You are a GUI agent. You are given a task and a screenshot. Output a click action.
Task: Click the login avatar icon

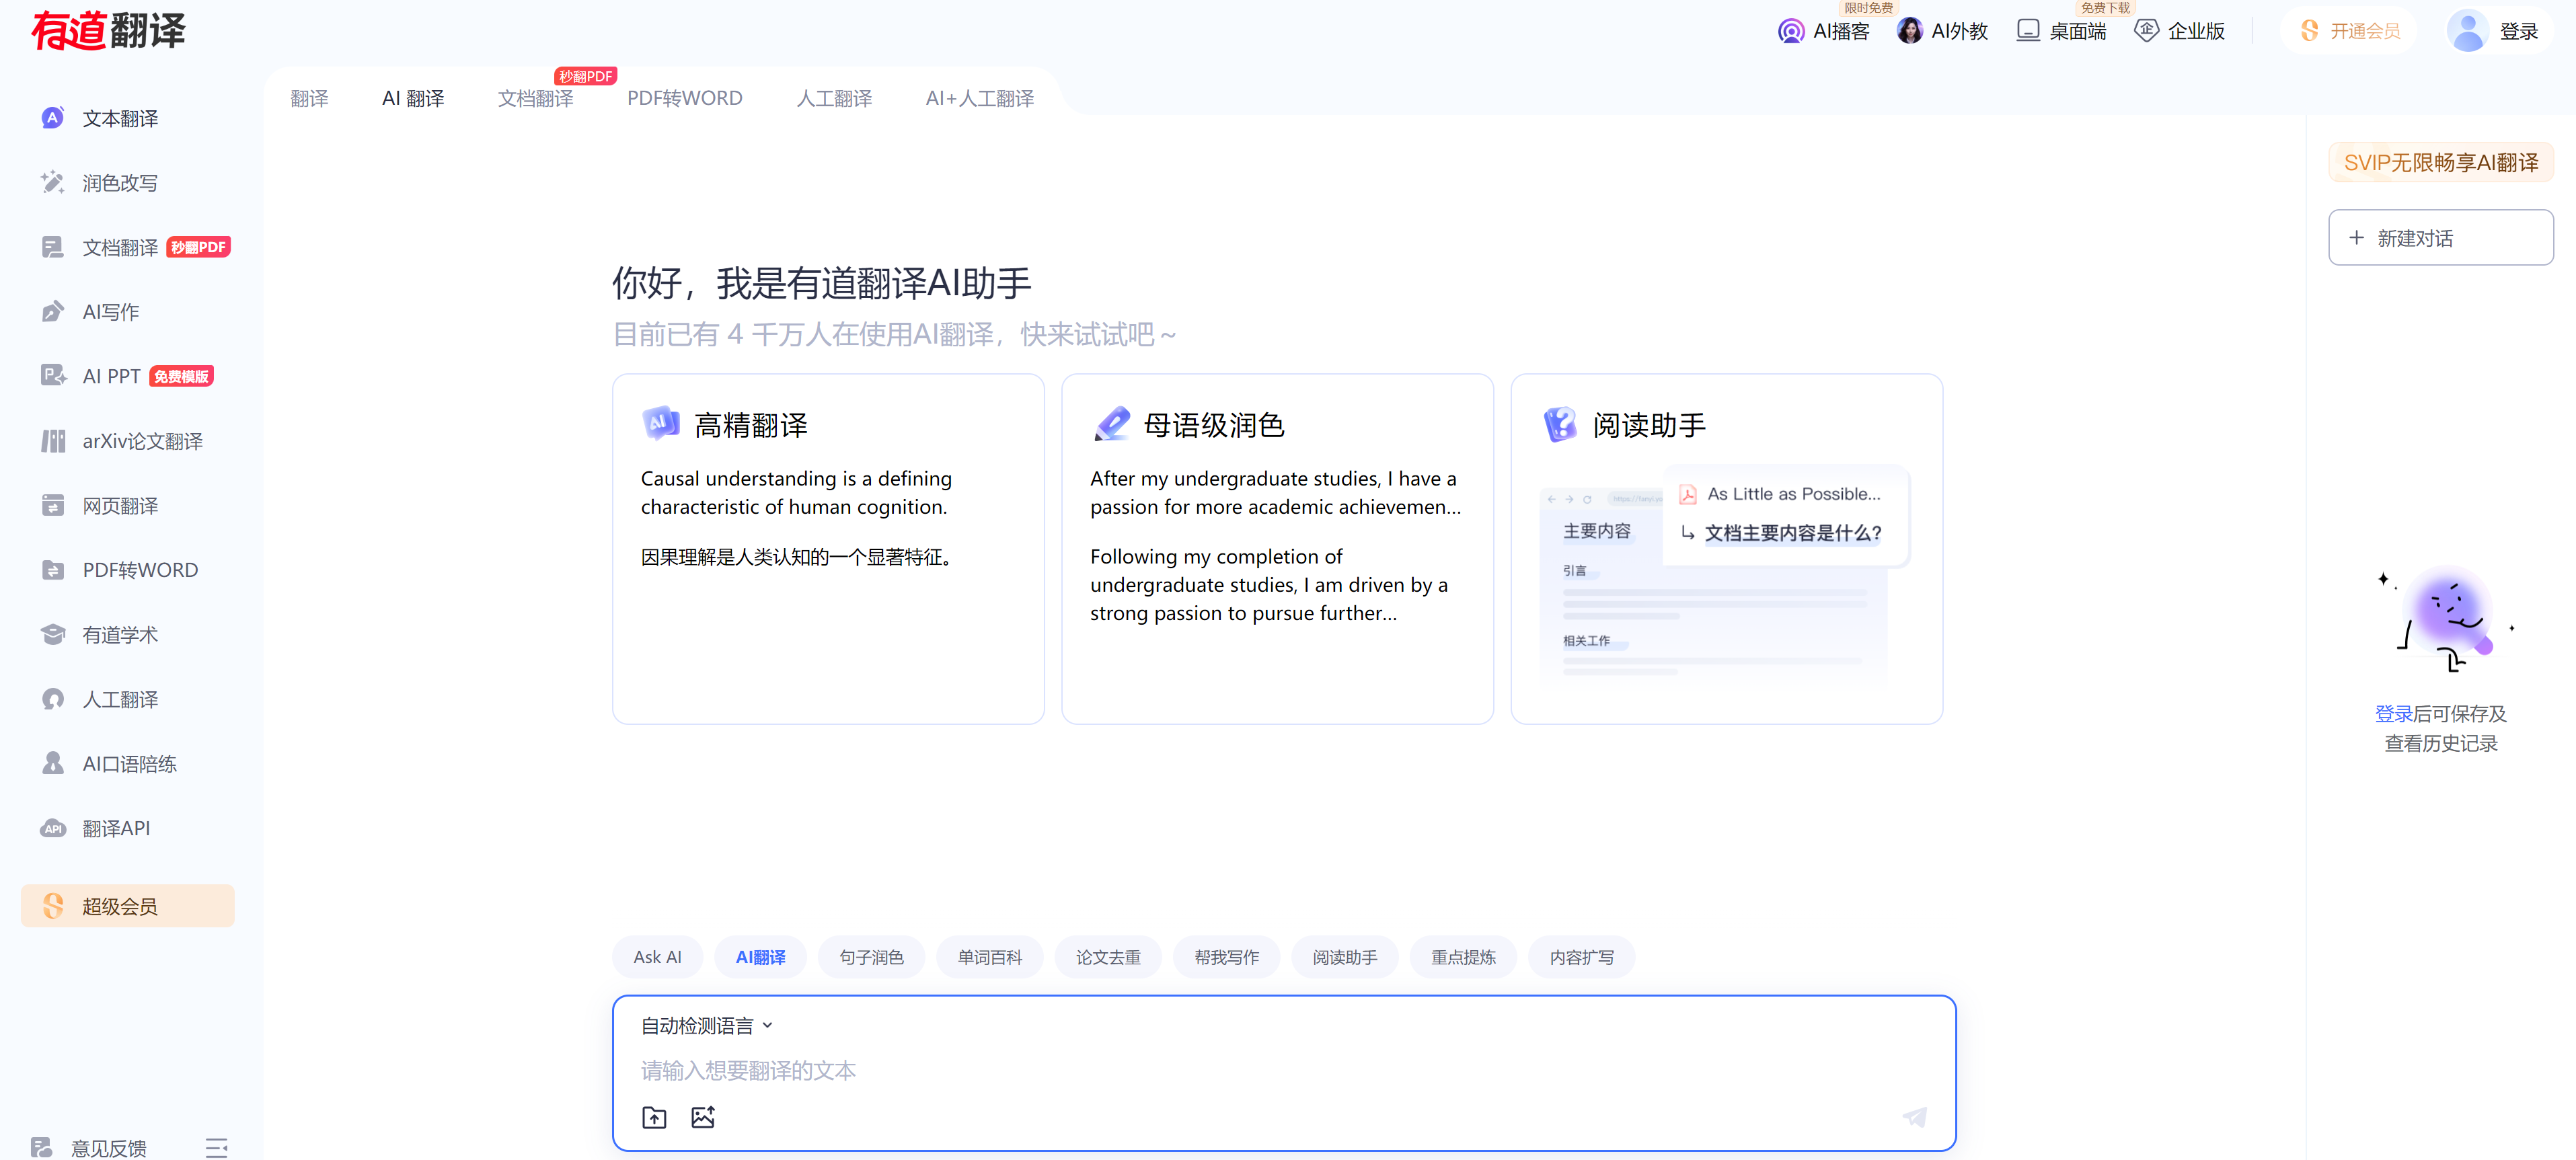(2467, 31)
